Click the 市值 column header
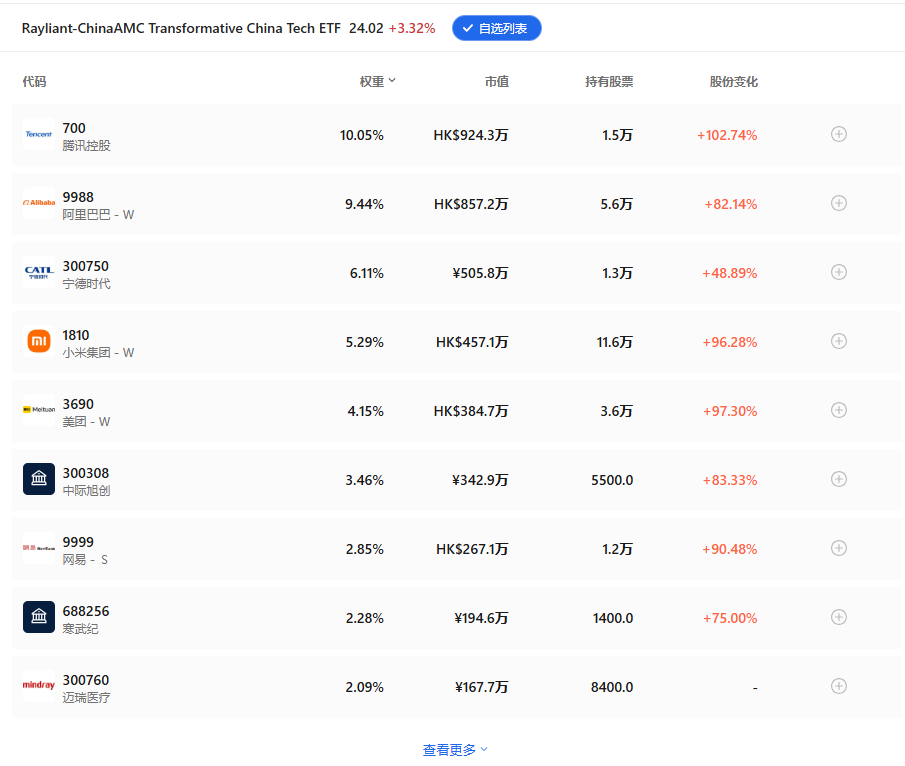 pos(496,81)
